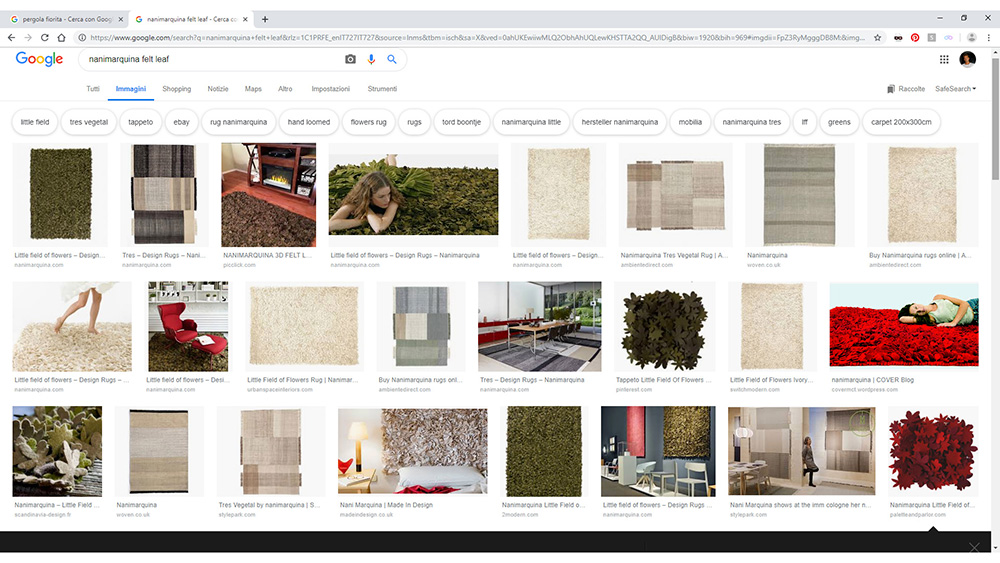Go back to the previous page
The width and height of the screenshot is (1000, 563).
pos(11,38)
